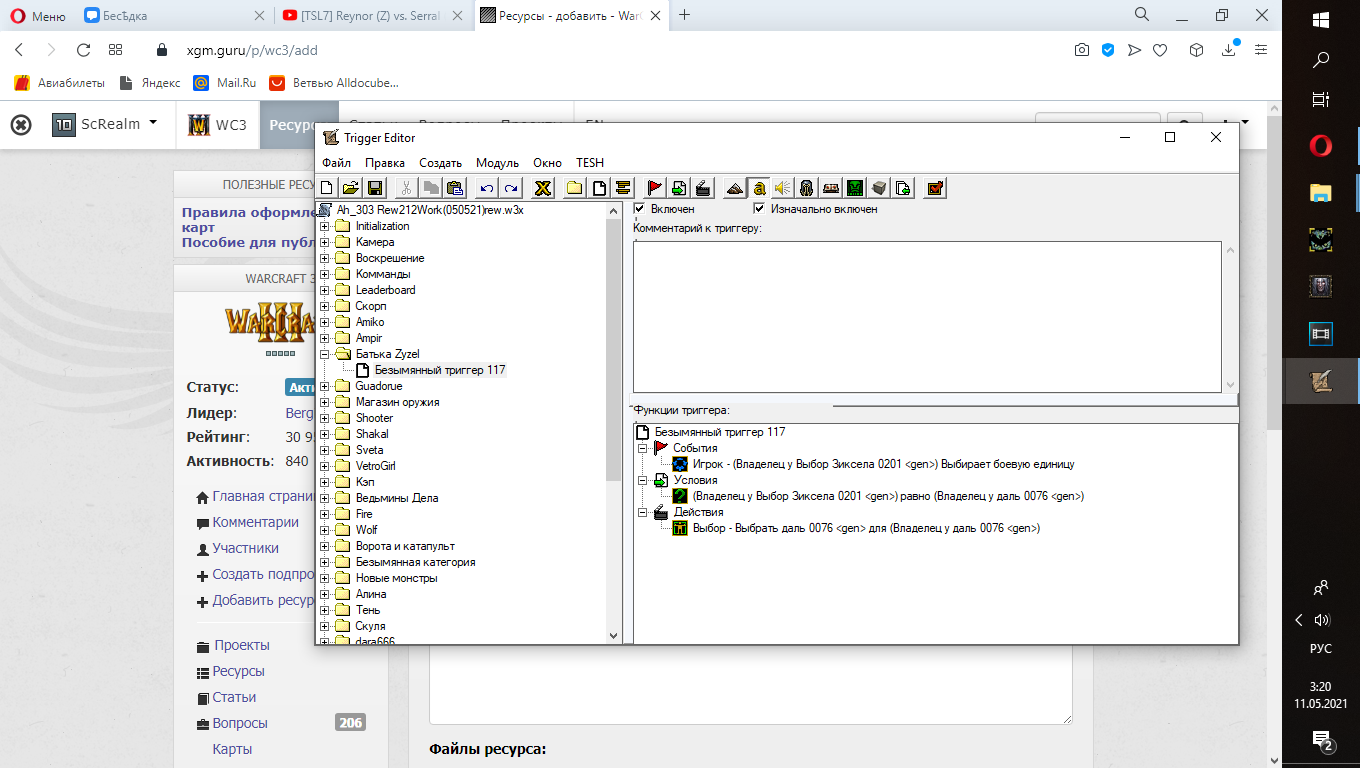Click the Open map folder icon
The image size is (1360, 768).
pos(350,188)
